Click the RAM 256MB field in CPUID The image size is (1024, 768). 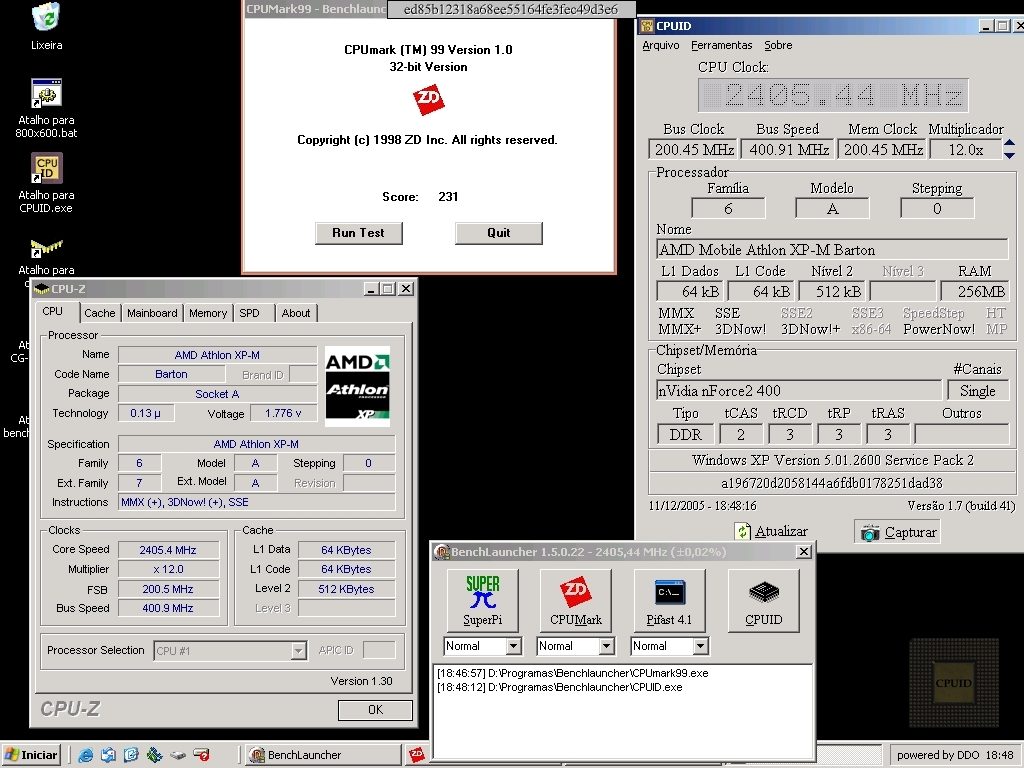click(973, 291)
